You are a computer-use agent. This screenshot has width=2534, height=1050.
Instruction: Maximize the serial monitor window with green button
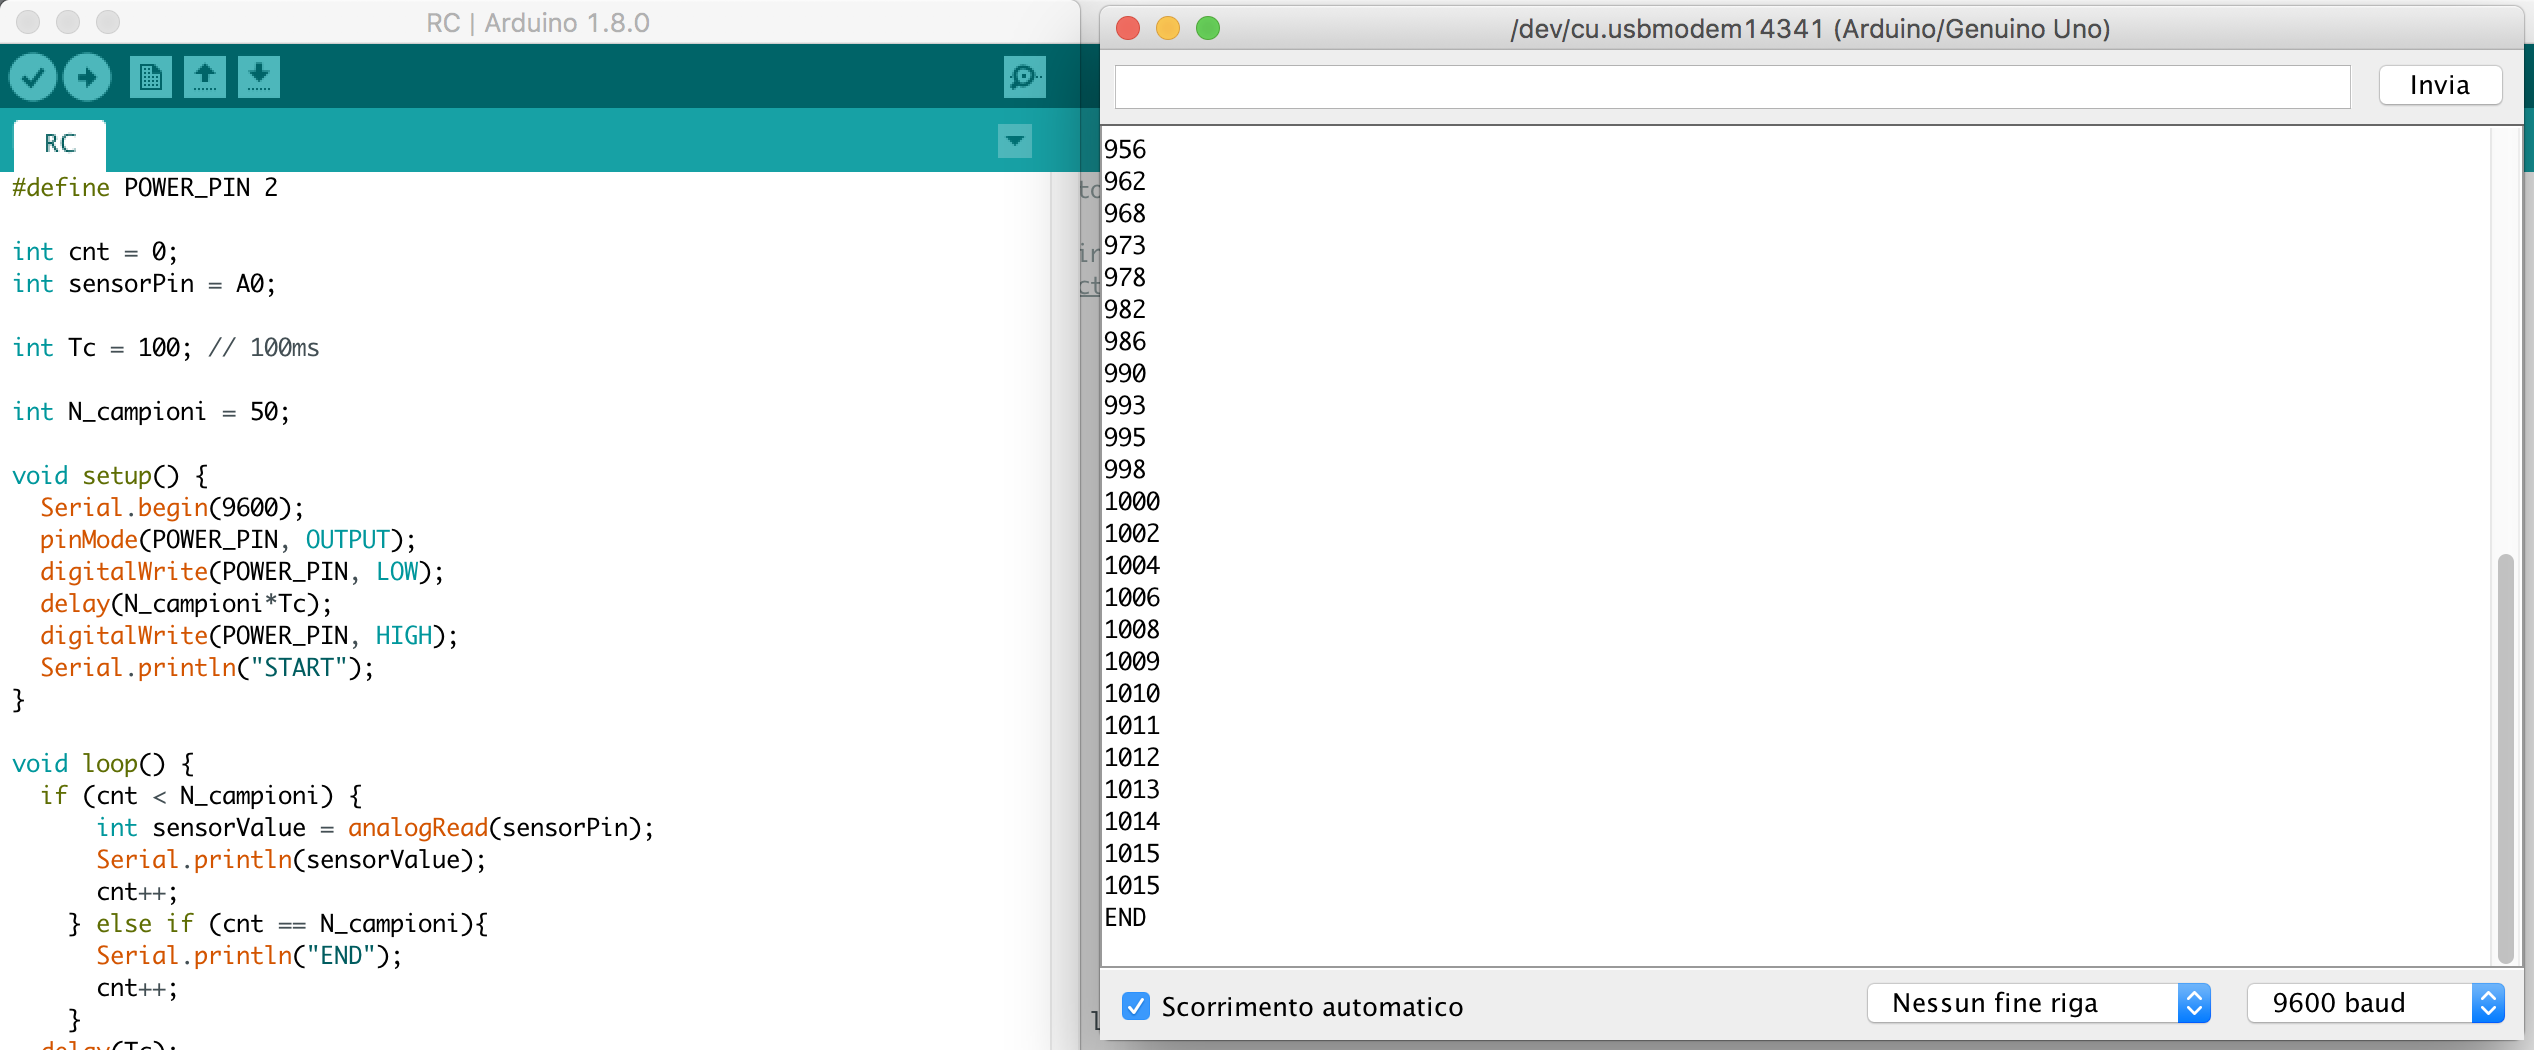point(1208,28)
